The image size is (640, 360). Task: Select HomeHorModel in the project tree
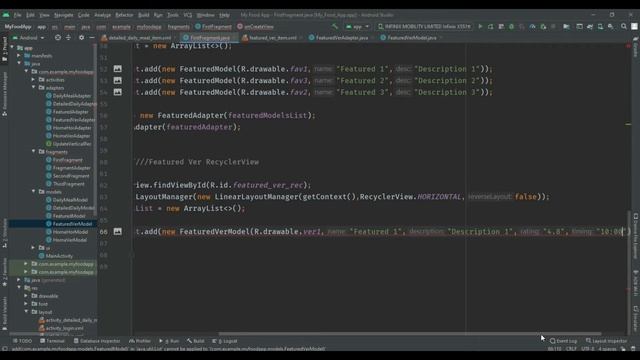70,232
